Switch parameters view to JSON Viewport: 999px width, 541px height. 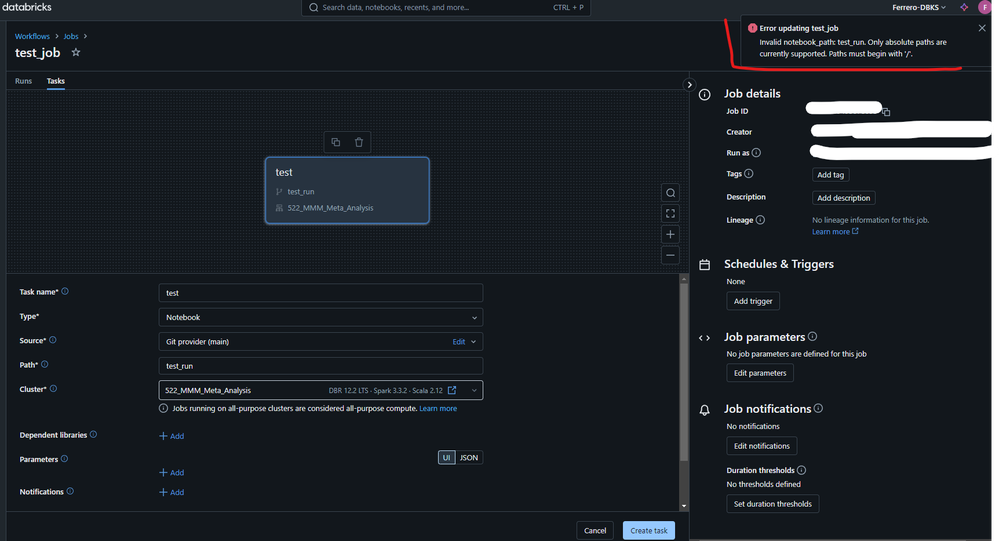pyautogui.click(x=469, y=457)
